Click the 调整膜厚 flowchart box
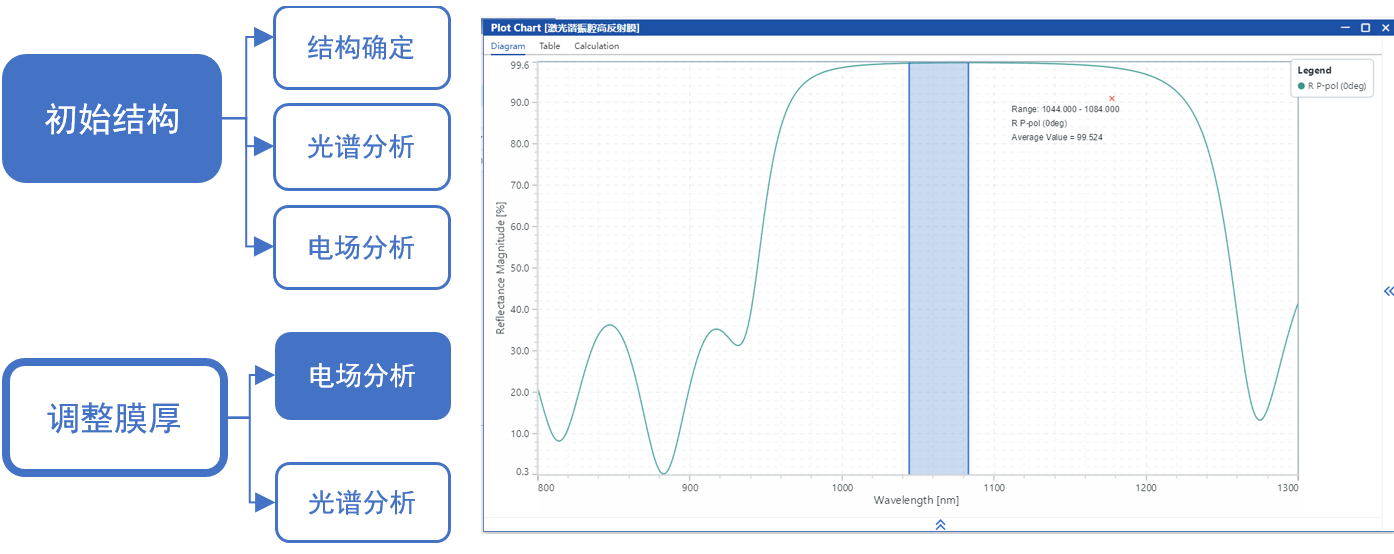The height and width of the screenshot is (554, 1394). point(114,417)
